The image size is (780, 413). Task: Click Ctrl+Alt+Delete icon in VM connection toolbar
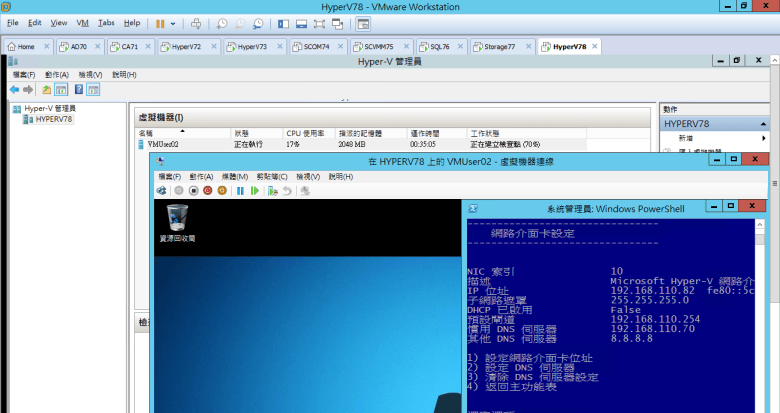click(x=162, y=190)
